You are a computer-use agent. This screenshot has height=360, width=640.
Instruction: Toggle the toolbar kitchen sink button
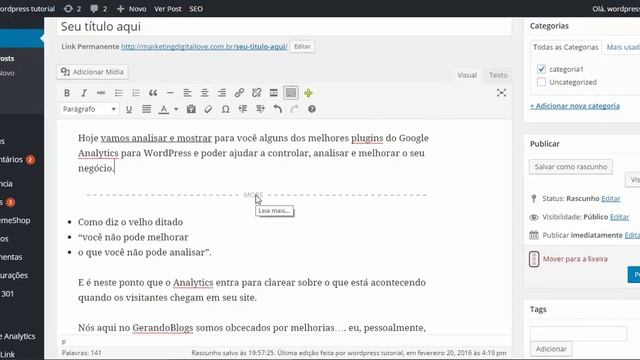291,93
